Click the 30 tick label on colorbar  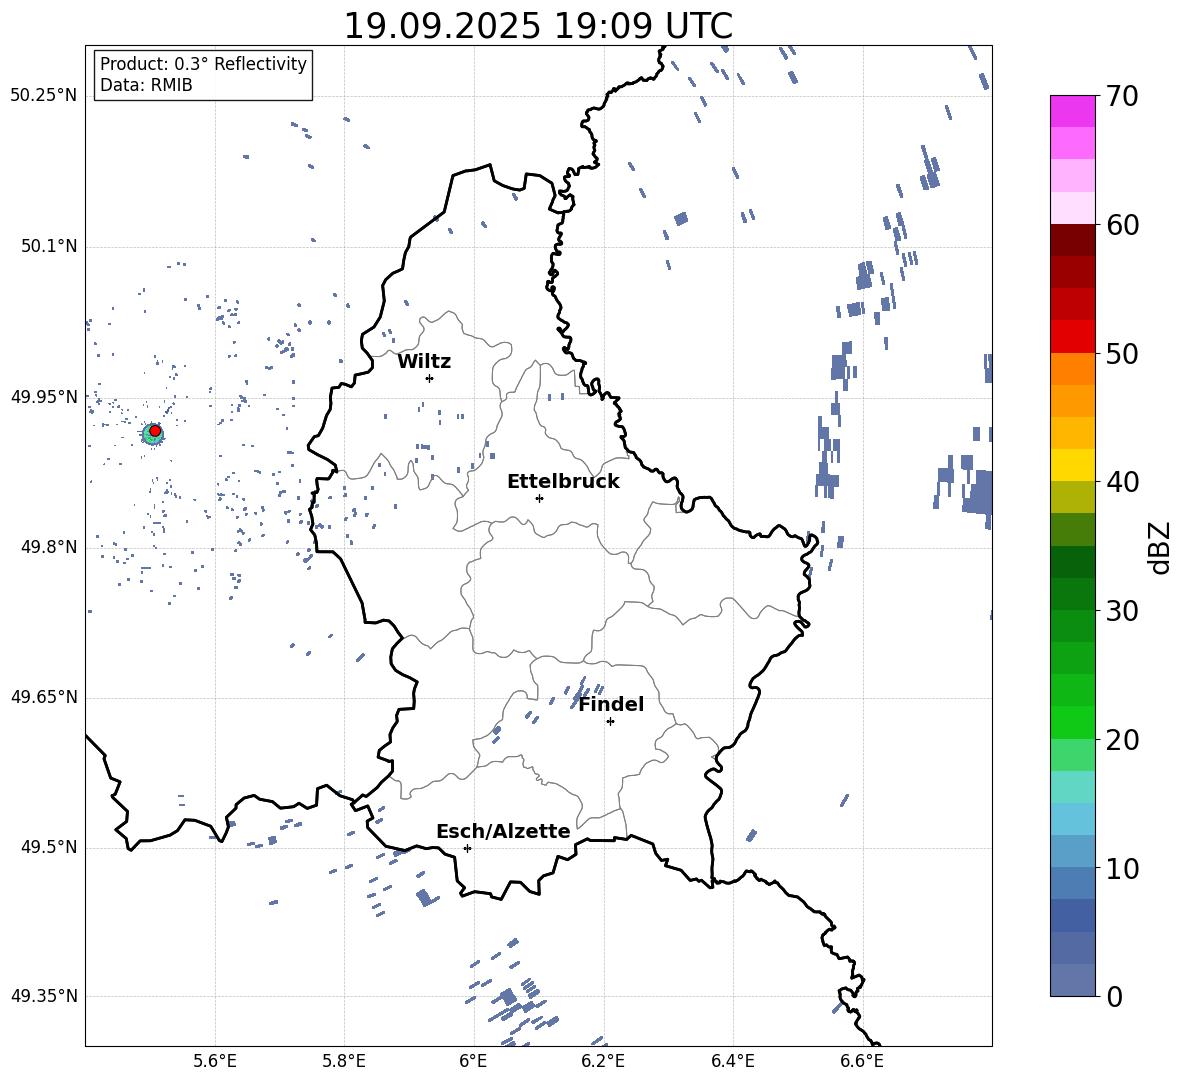(x=1122, y=611)
